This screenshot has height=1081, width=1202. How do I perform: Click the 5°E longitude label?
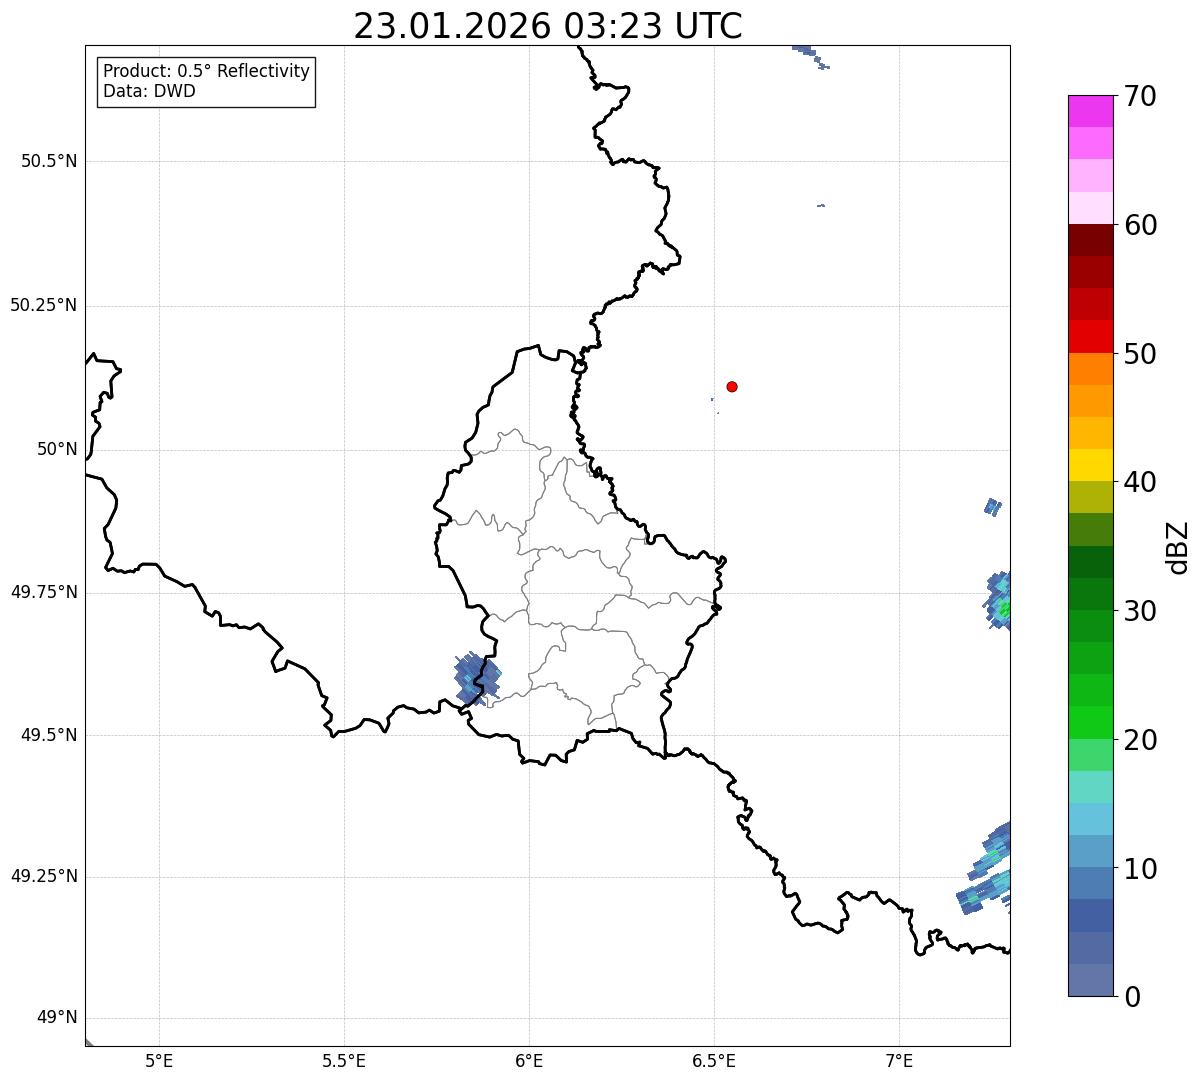[x=159, y=1061]
